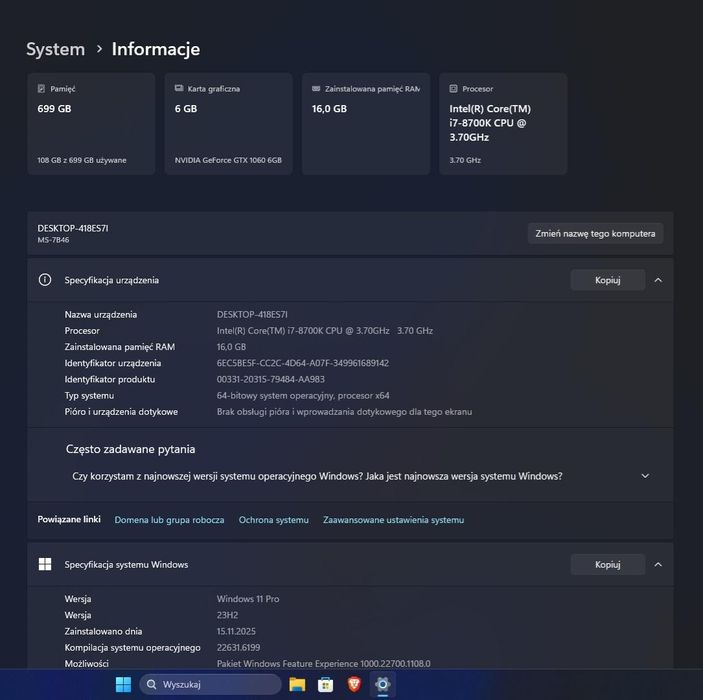Copy device specs with Kopiuj button
703x700 pixels.
(608, 280)
